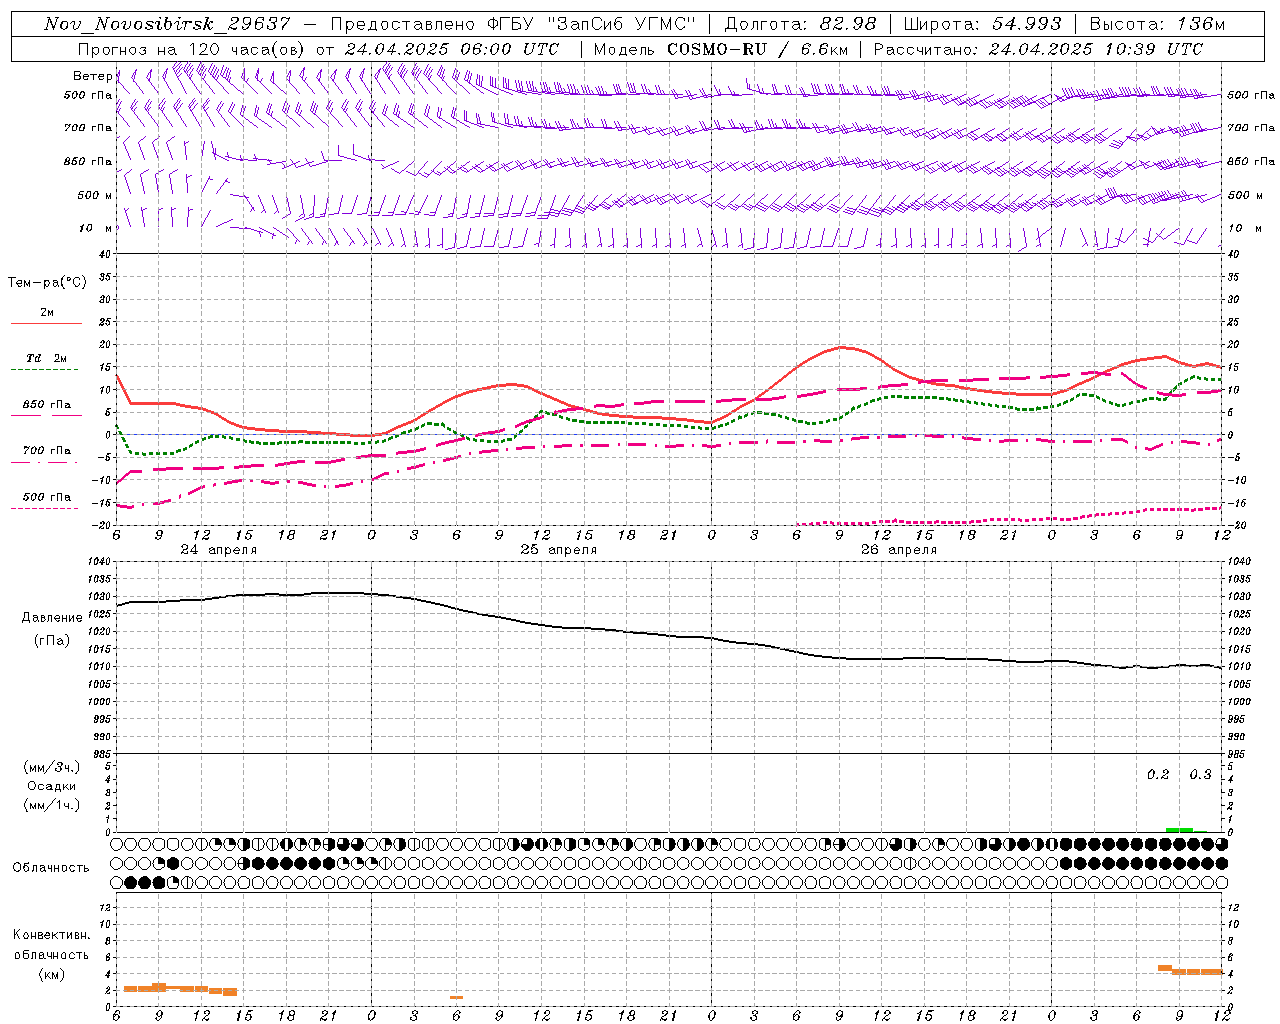Click the 25 апреля date label

tap(558, 550)
